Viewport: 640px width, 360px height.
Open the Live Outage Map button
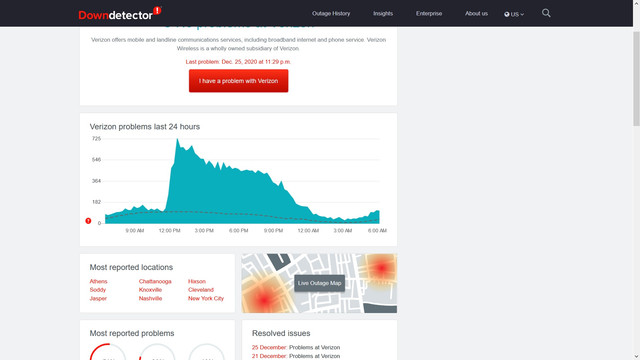(319, 283)
